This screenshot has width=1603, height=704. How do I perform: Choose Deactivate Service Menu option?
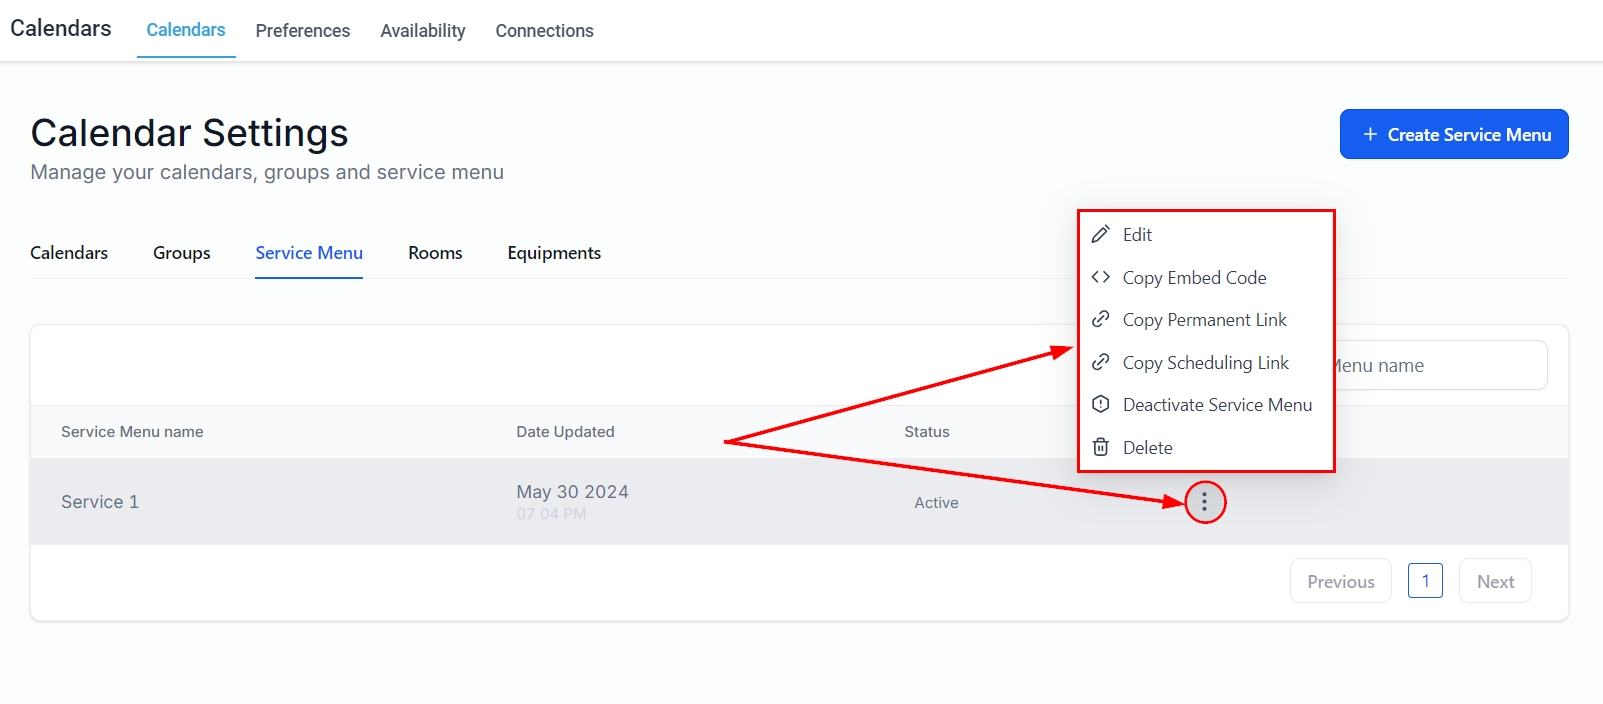click(x=1217, y=405)
